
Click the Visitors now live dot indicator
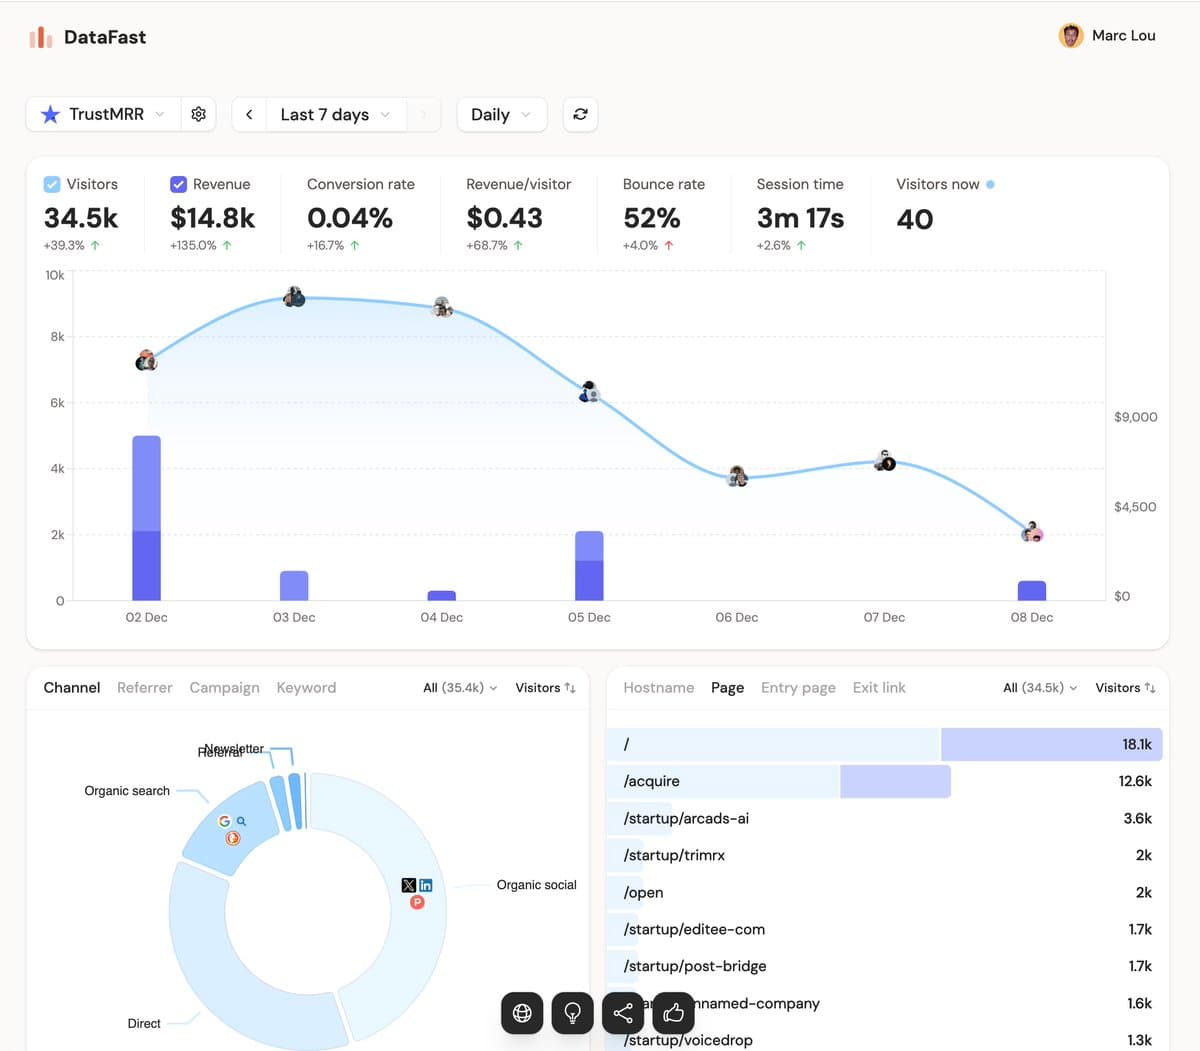[x=990, y=184]
